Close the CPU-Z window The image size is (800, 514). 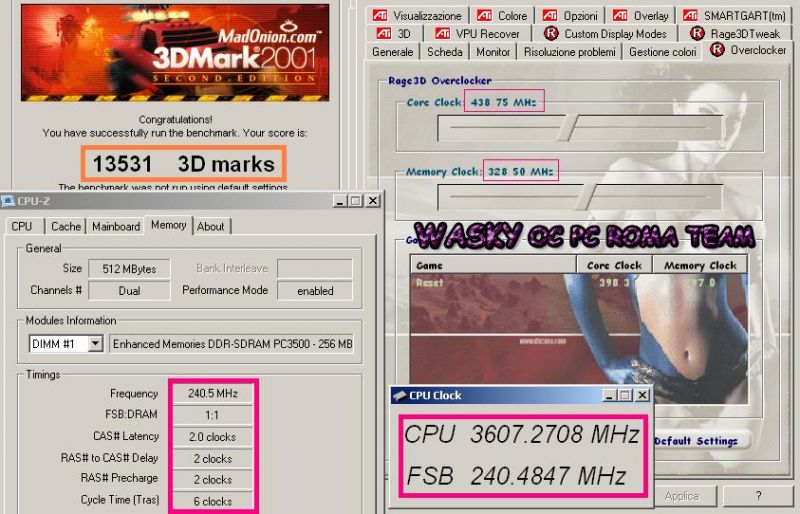(373, 201)
